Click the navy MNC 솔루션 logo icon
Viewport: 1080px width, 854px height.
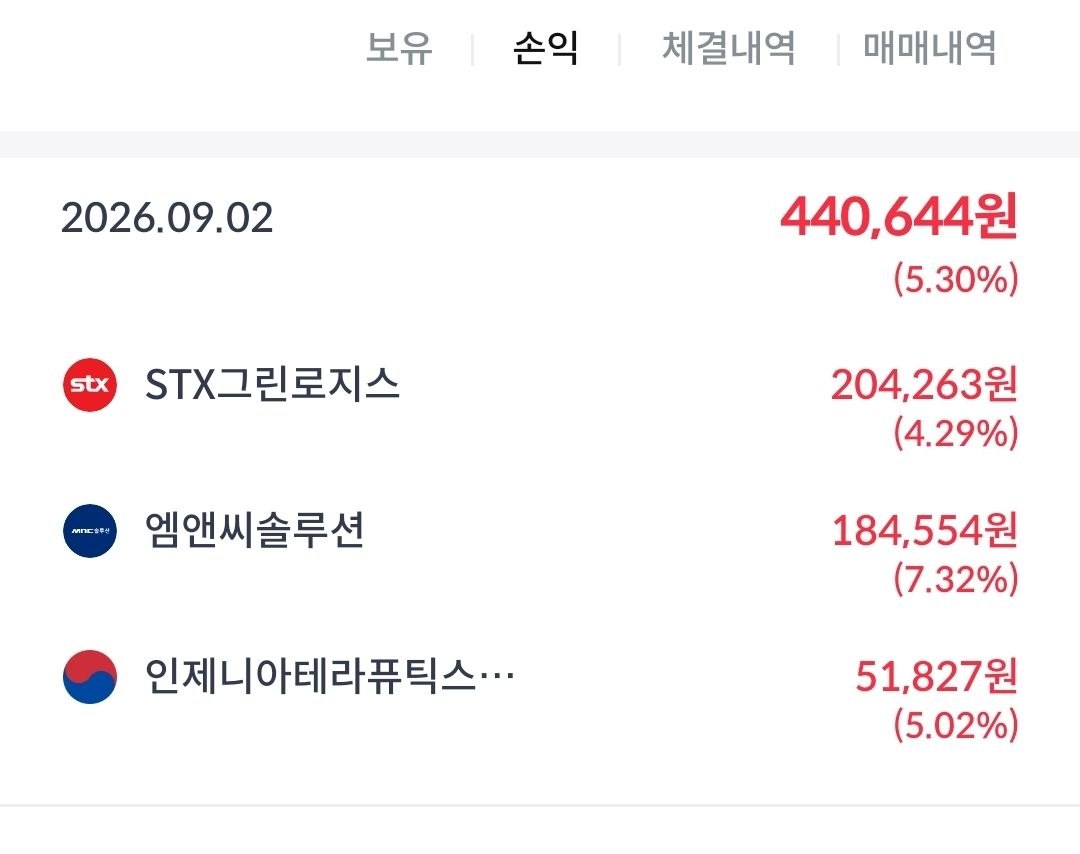pyautogui.click(x=90, y=530)
